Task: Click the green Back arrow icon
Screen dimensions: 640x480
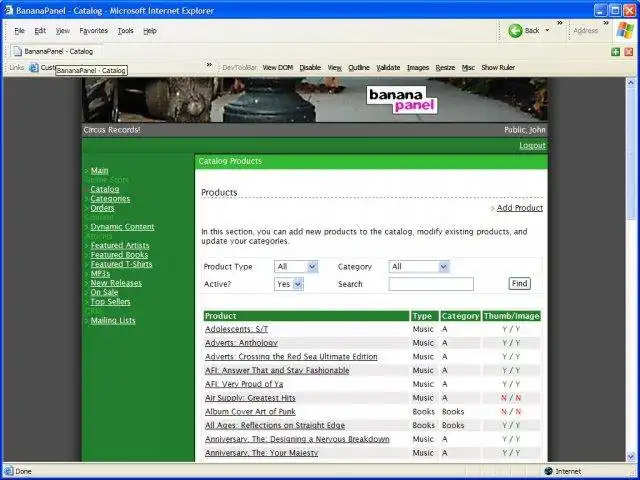Action: (x=515, y=31)
